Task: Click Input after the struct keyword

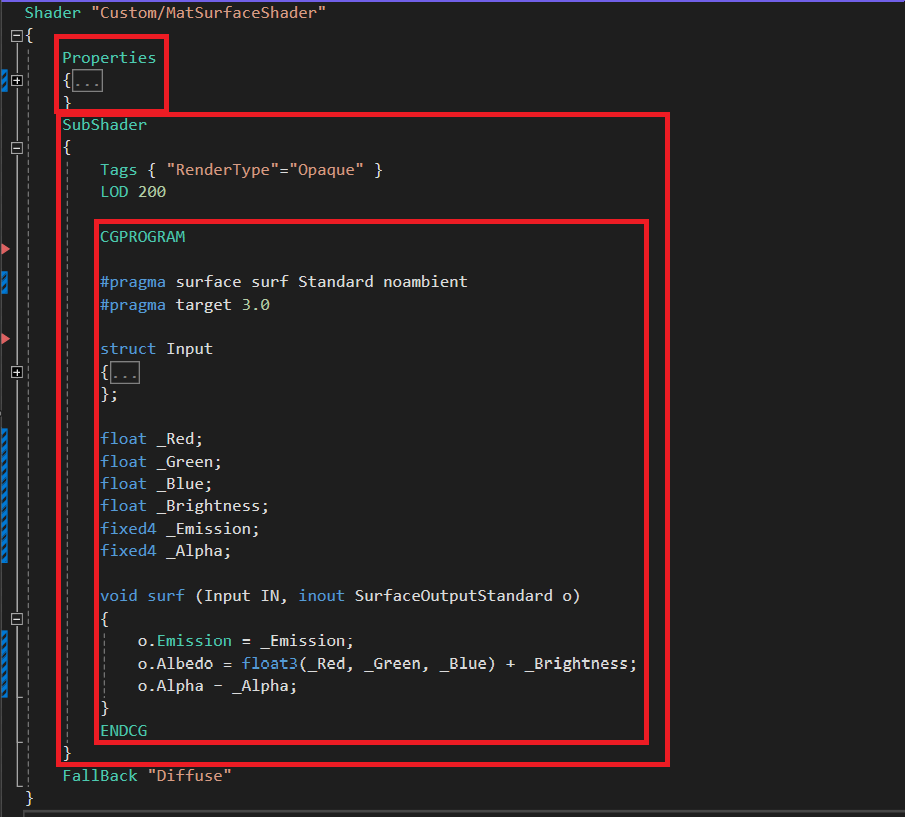Action: (x=189, y=349)
